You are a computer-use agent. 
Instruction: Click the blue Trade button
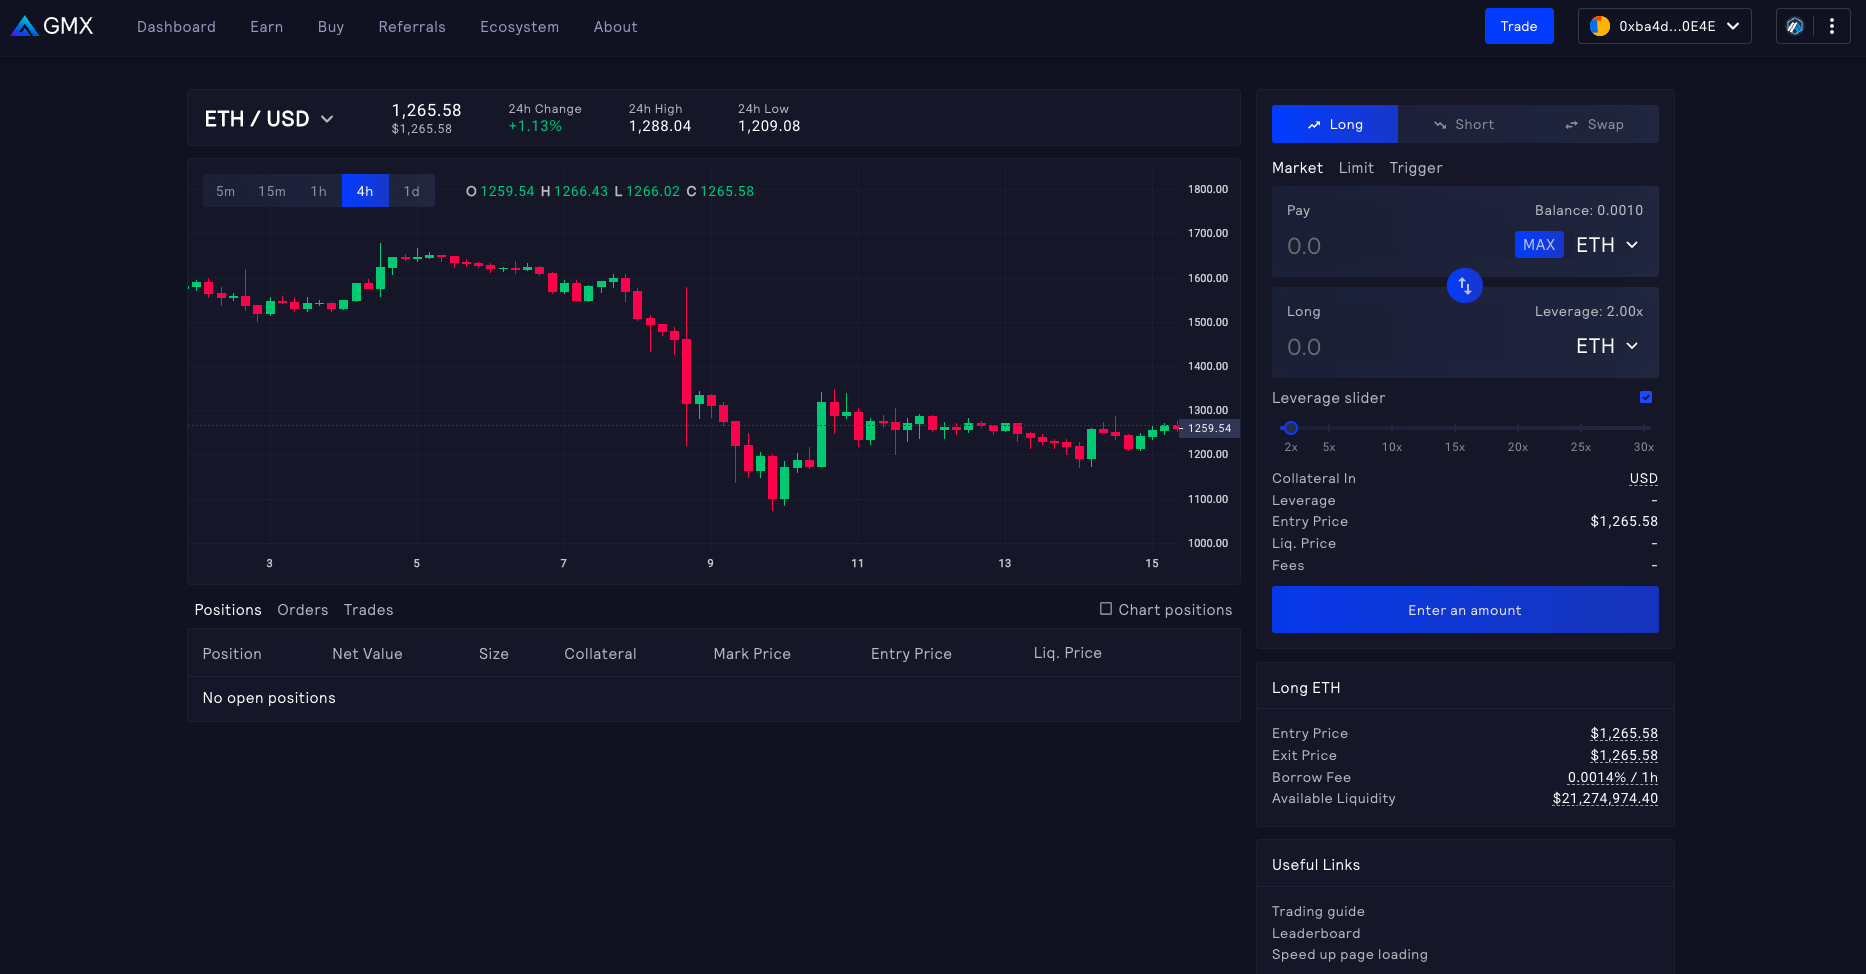[x=1519, y=26]
